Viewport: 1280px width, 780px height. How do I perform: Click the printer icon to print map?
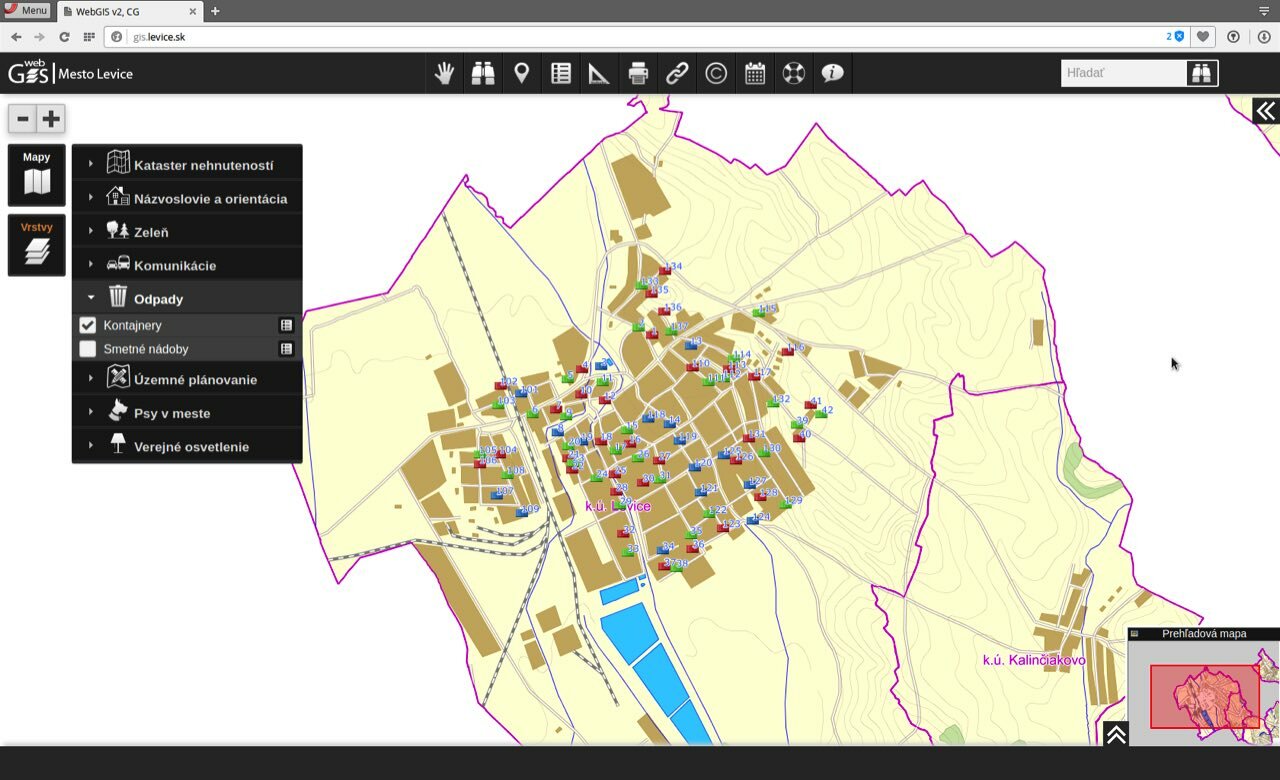pyautogui.click(x=638, y=73)
